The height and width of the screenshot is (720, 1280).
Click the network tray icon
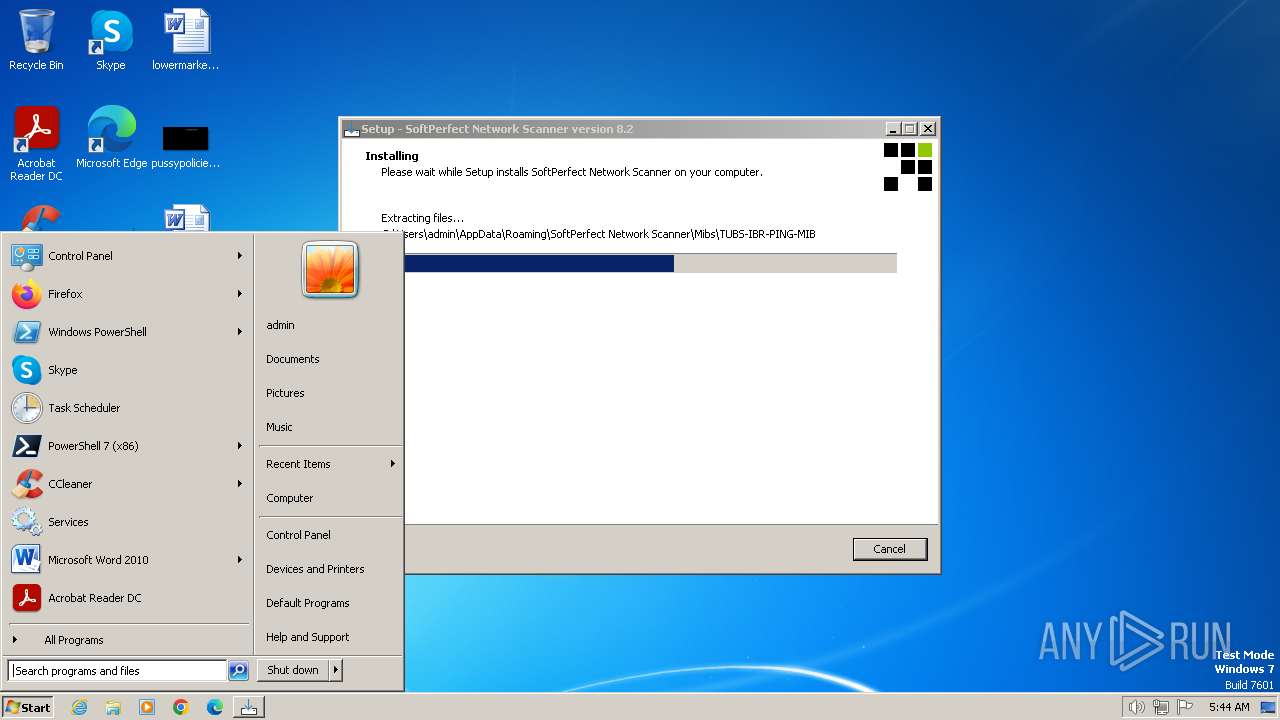coord(1161,707)
